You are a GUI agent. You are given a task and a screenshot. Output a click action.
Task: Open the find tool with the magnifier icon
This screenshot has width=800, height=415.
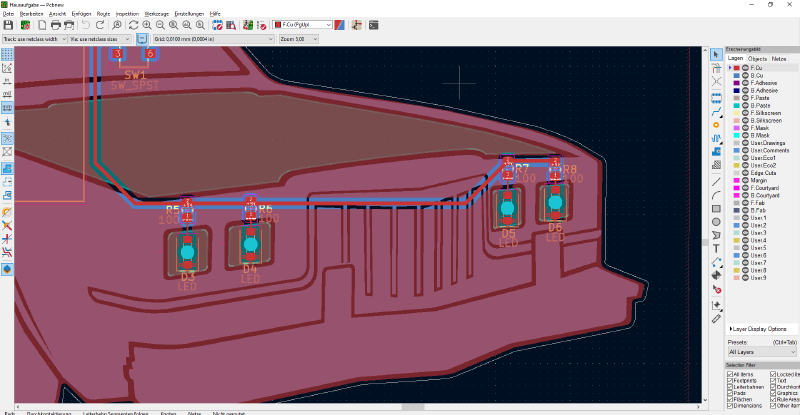click(x=117, y=25)
